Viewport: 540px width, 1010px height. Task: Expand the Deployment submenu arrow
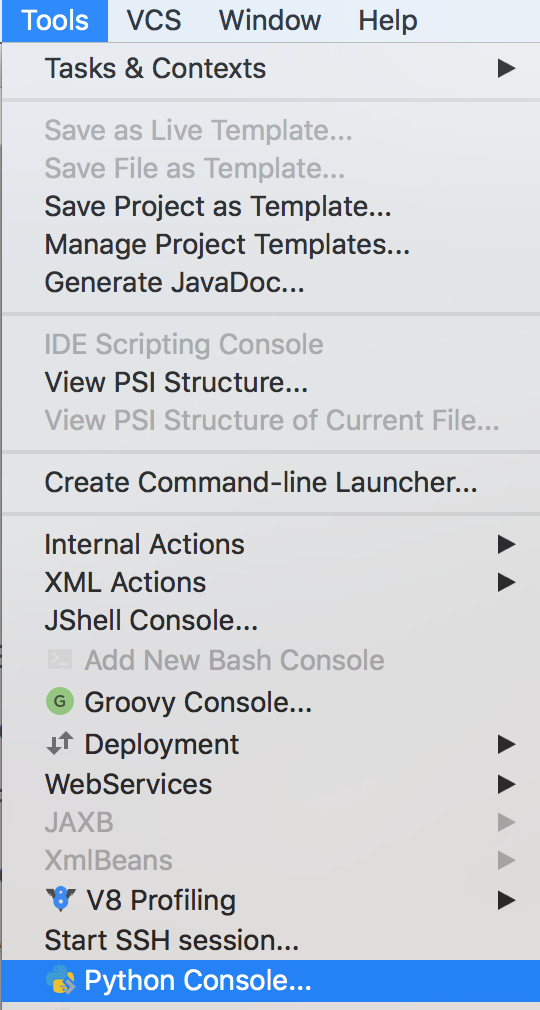click(x=506, y=744)
